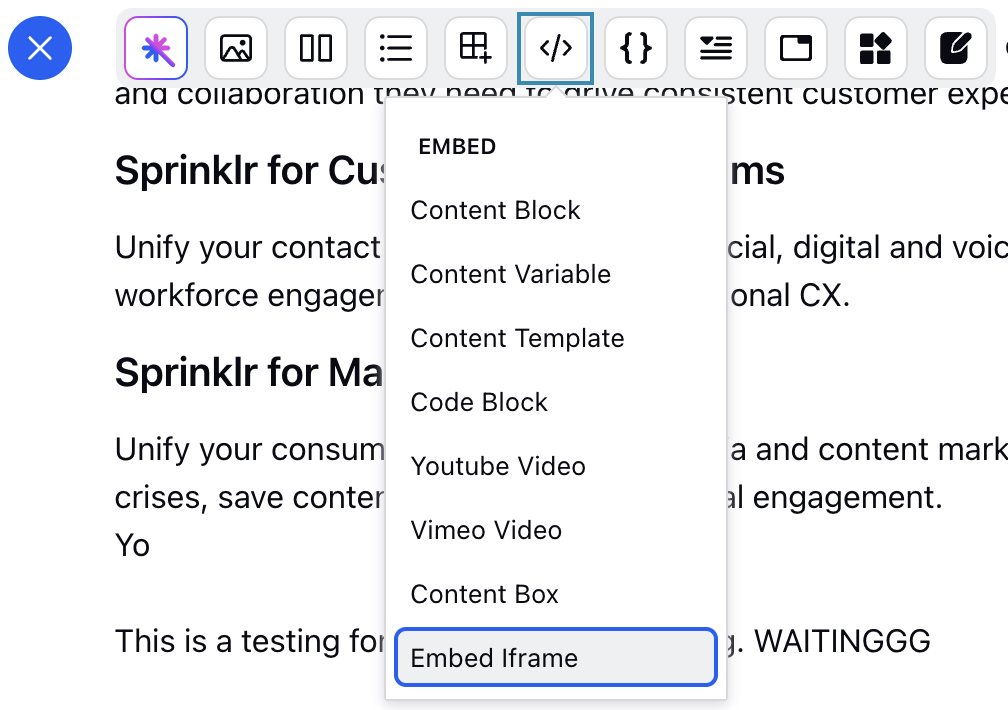Select the Embed Iframe option
The image size is (1008, 710).
(556, 657)
